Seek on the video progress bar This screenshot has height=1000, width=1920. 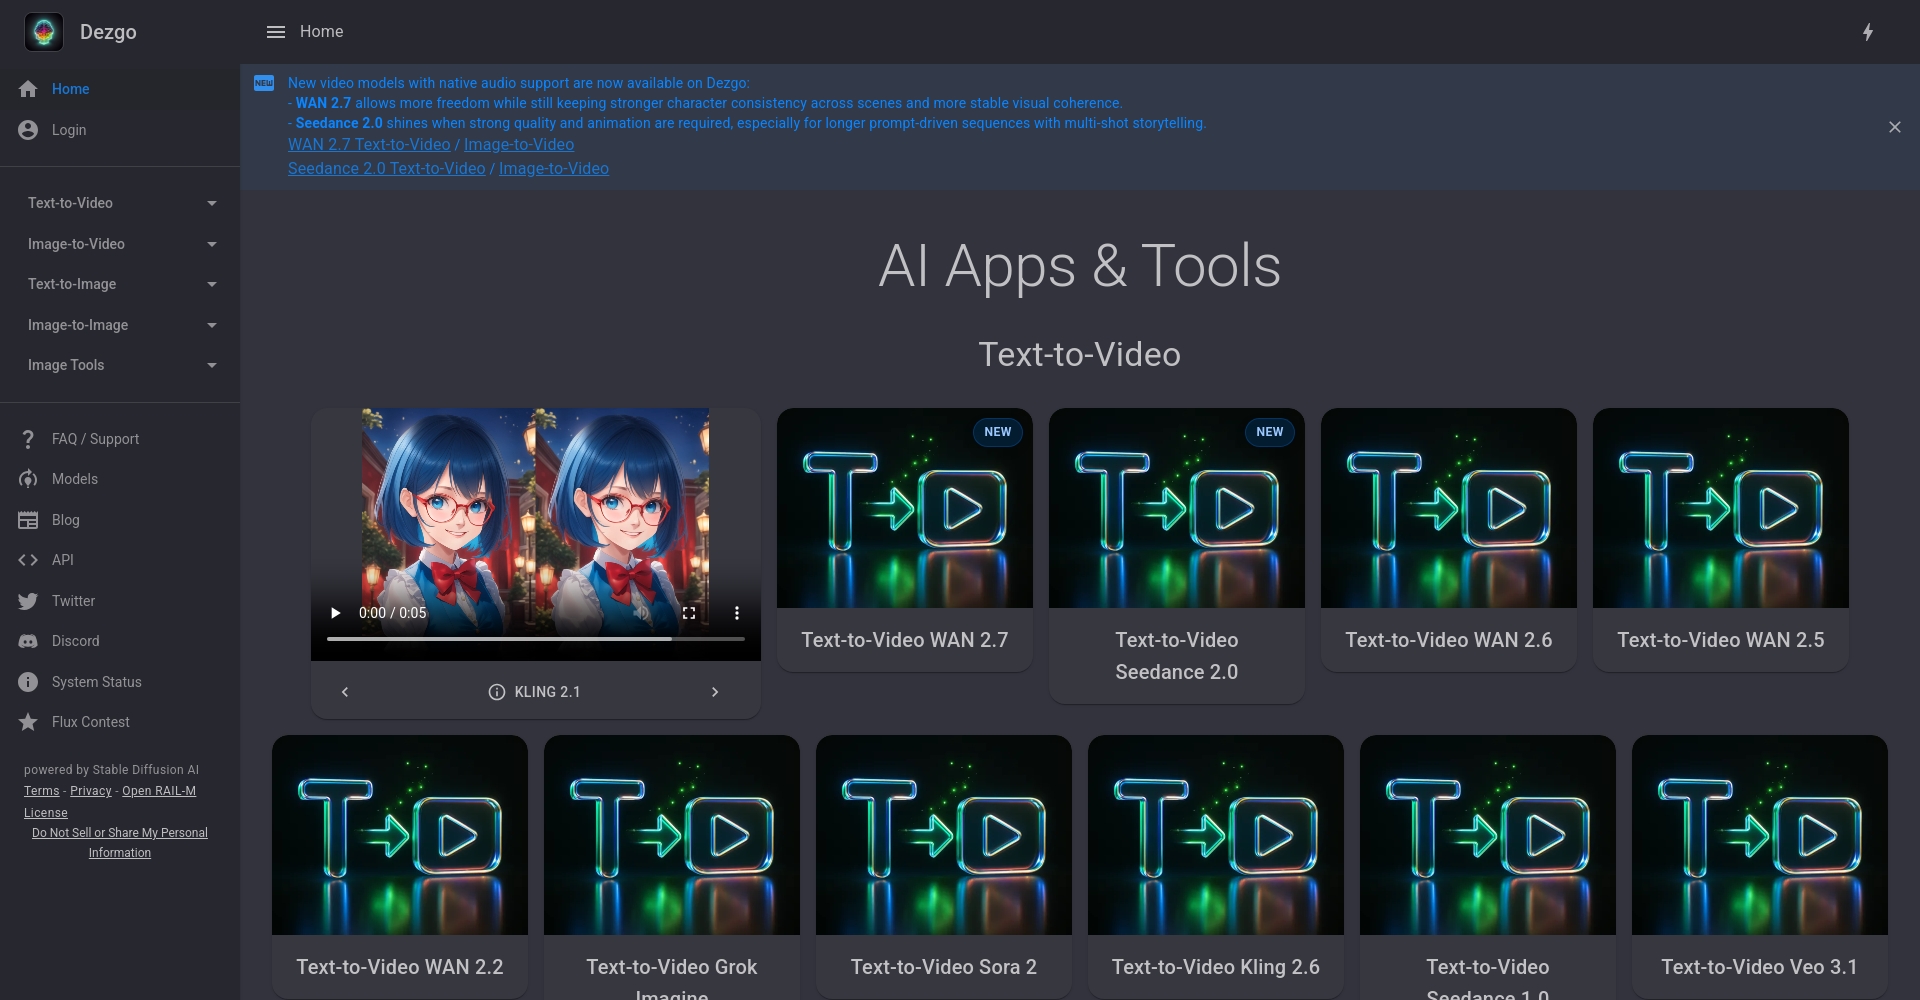click(536, 638)
